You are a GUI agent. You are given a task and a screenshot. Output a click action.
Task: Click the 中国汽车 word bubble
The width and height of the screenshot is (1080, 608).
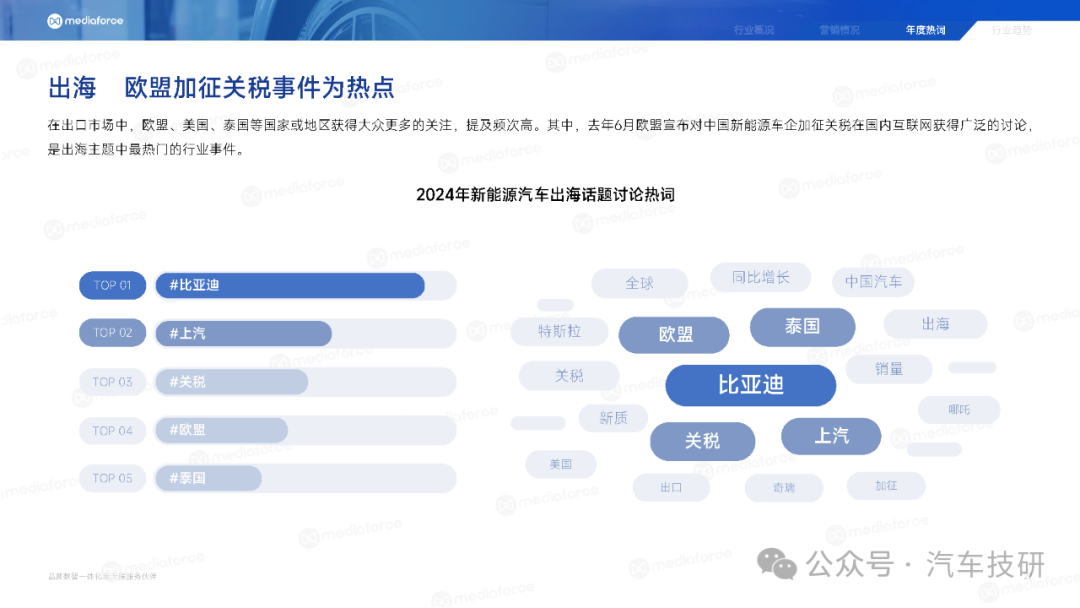coord(873,282)
